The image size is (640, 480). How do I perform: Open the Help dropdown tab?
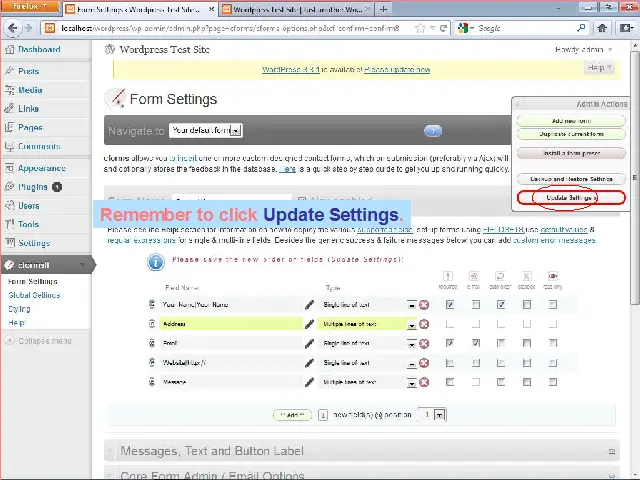click(x=599, y=68)
